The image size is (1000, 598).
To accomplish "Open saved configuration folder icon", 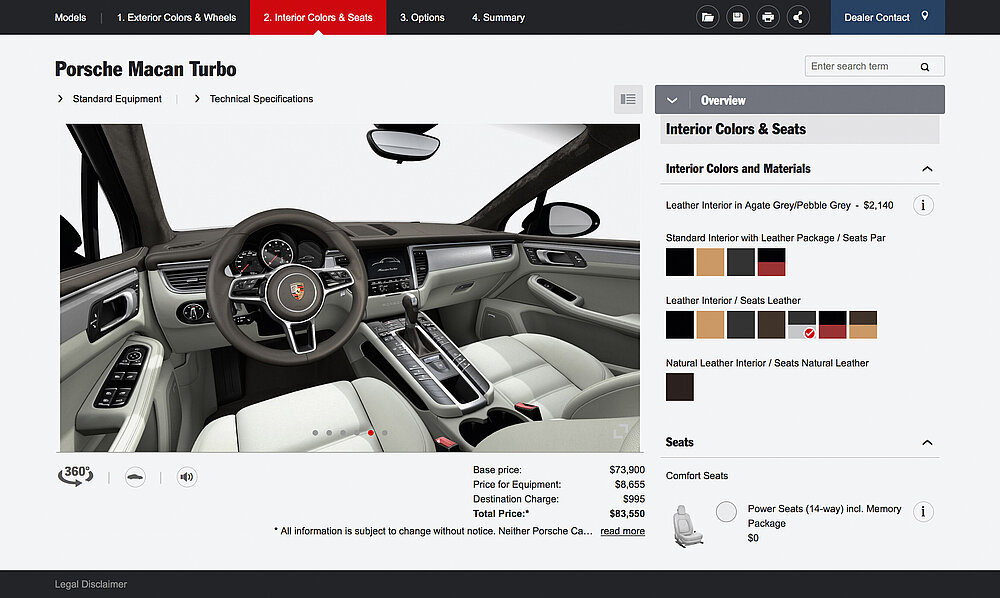I will (708, 17).
